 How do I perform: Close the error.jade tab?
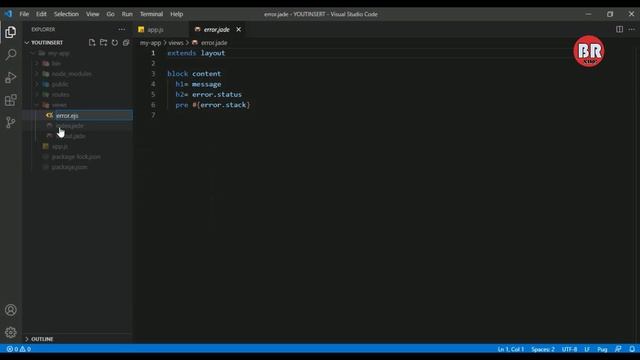238,29
